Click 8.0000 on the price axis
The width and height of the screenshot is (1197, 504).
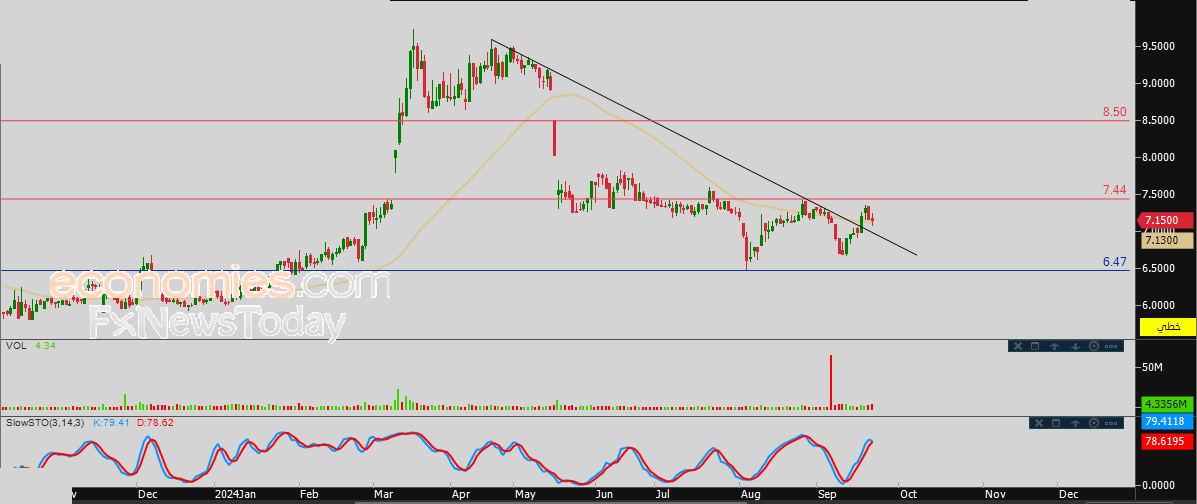click(x=1158, y=157)
